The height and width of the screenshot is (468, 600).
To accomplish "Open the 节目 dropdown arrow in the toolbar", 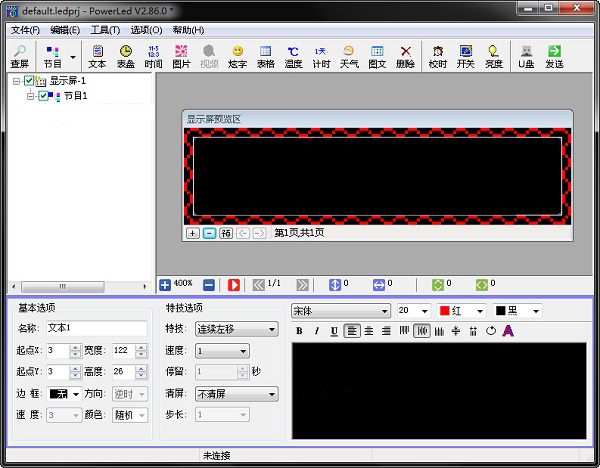I will [73, 57].
